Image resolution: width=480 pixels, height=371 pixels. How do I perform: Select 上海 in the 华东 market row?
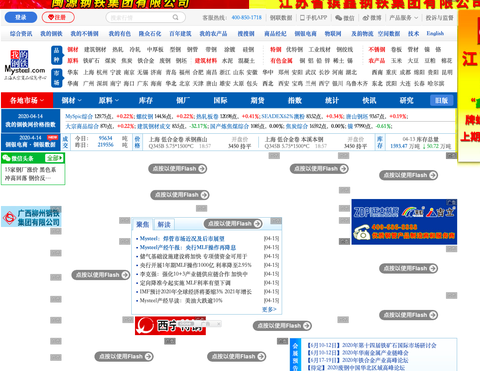tap(88, 72)
